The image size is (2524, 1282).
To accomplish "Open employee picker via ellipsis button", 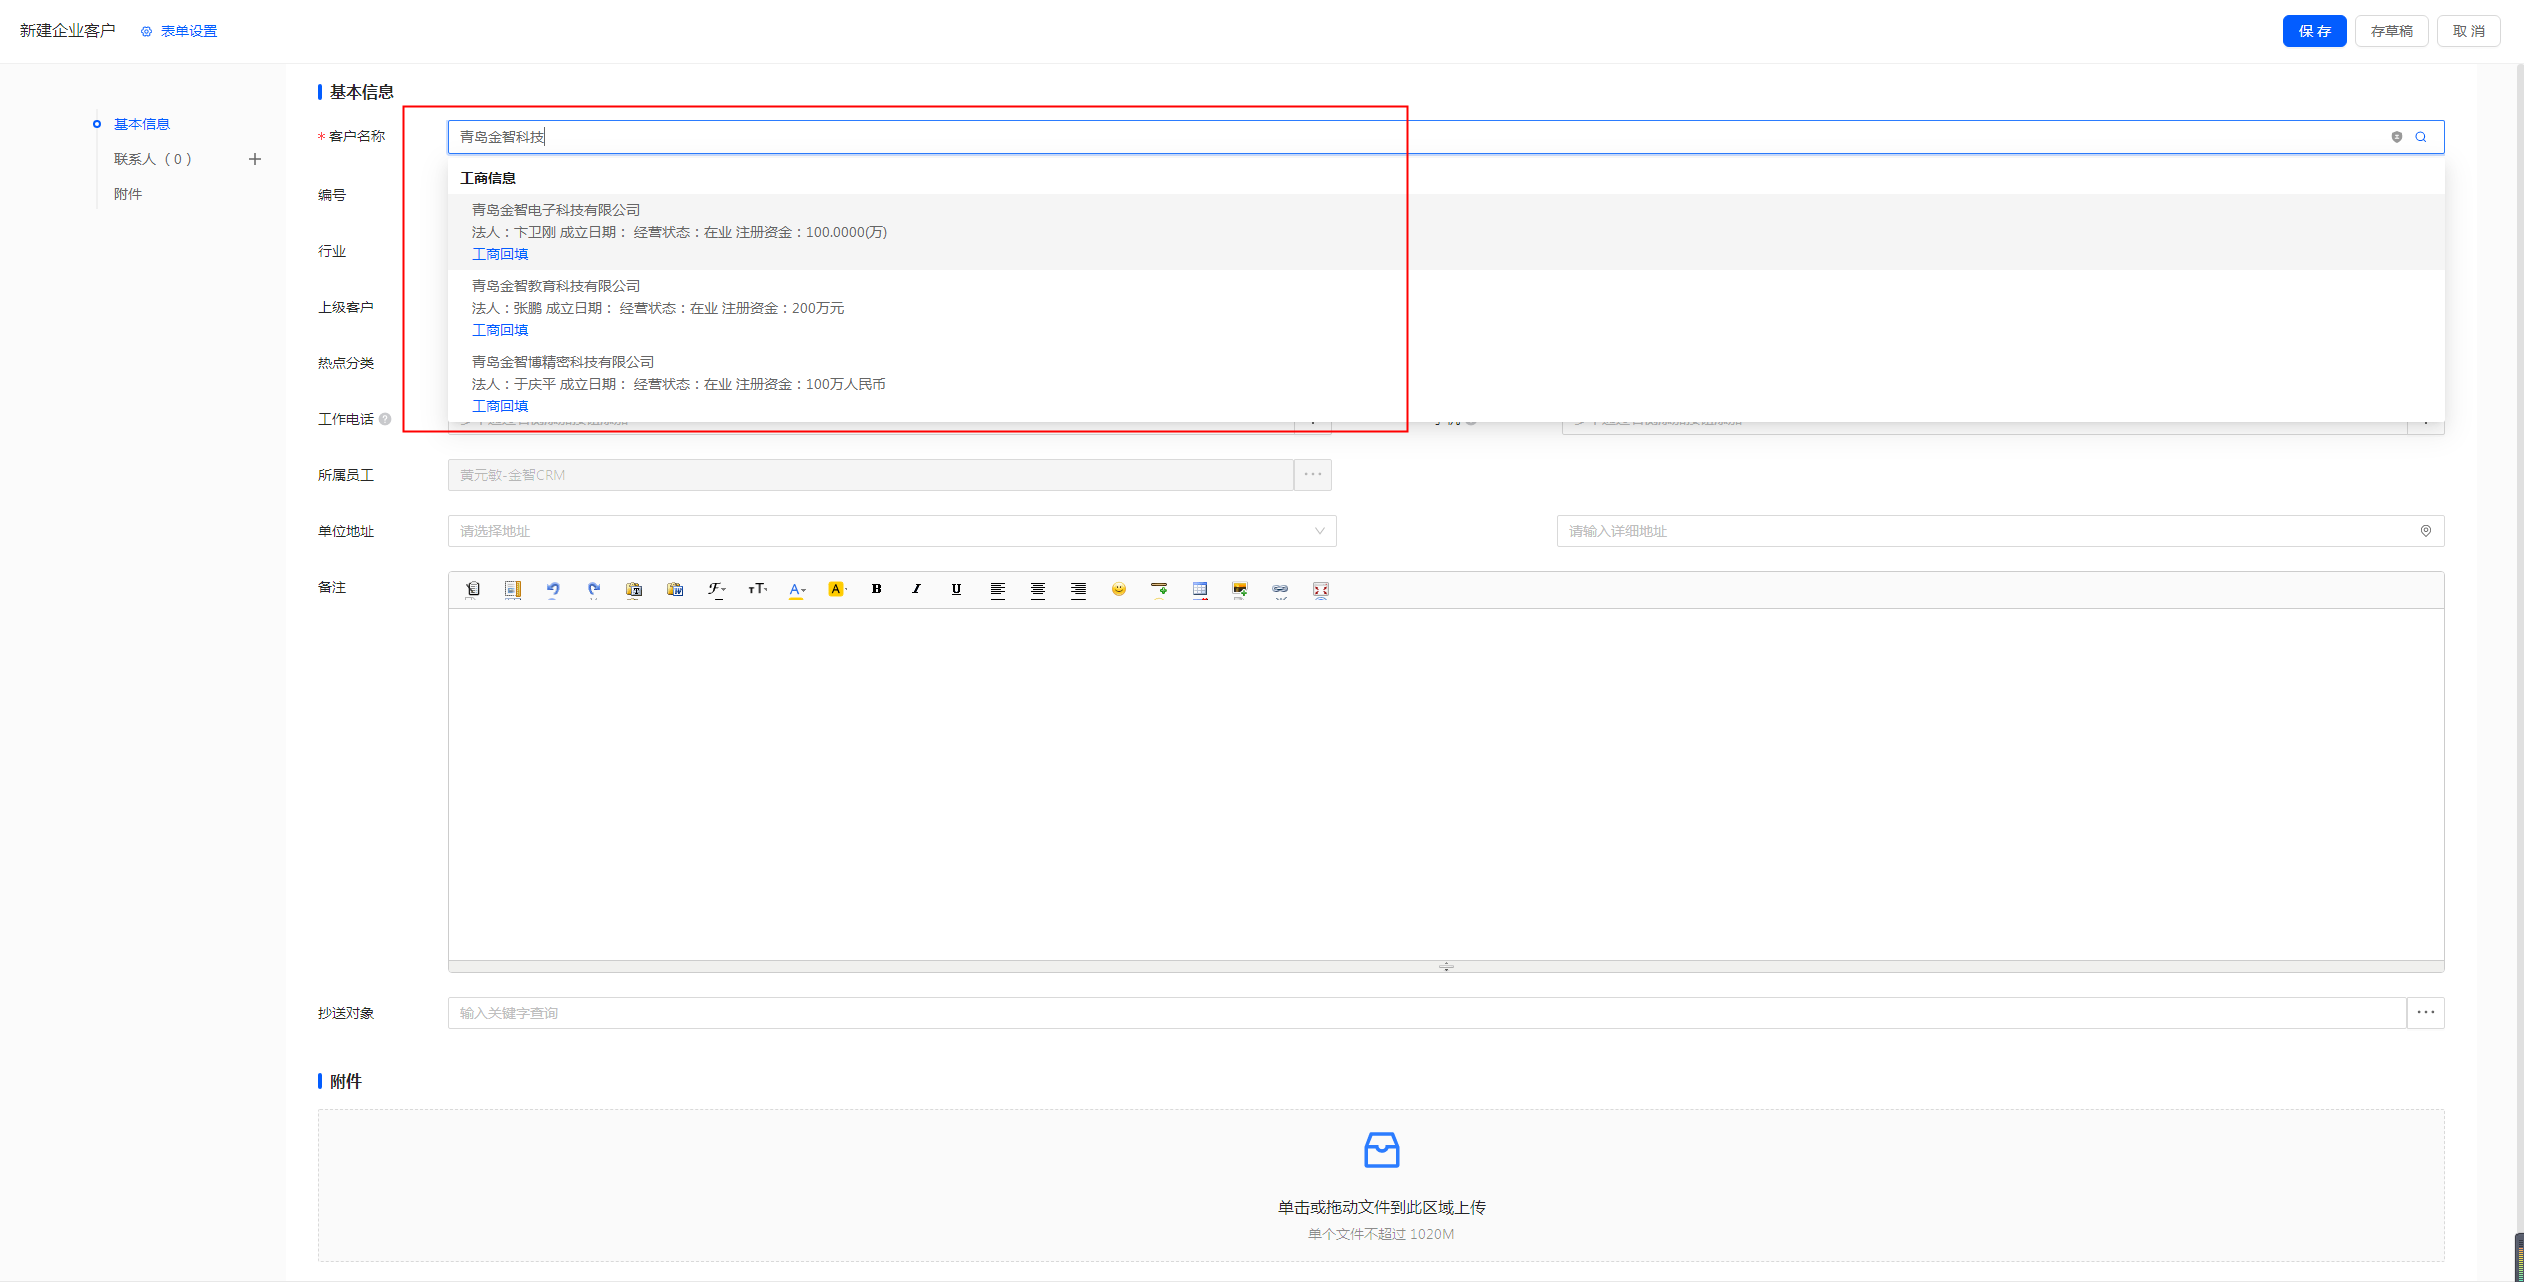I will [x=1313, y=475].
